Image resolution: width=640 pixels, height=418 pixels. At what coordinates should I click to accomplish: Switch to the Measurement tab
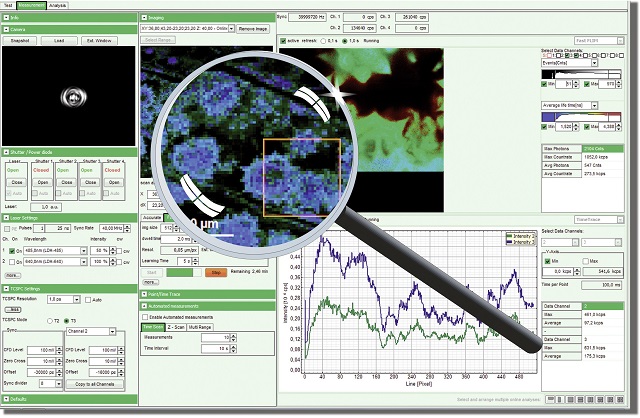point(31,6)
